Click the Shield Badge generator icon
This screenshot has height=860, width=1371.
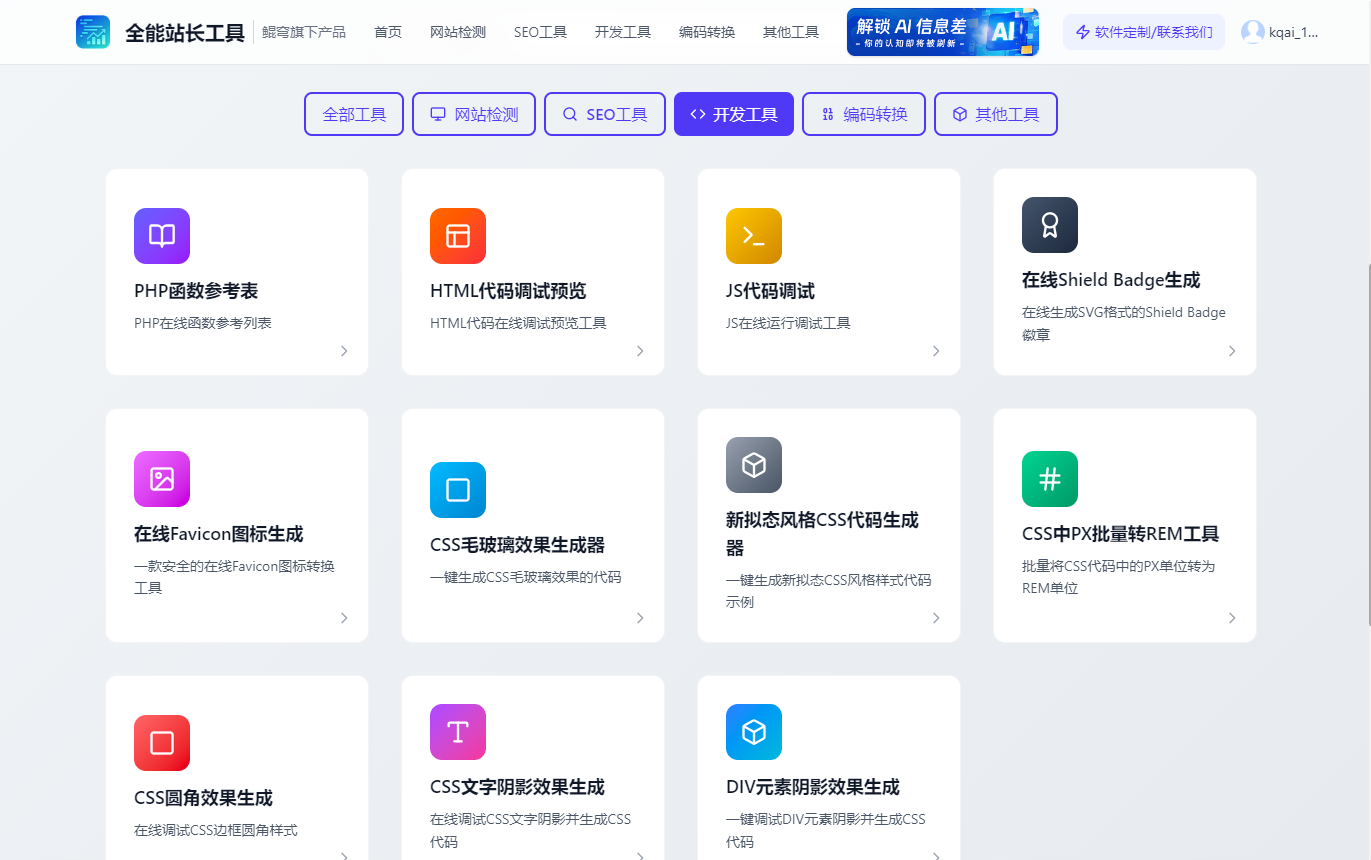[1049, 225]
